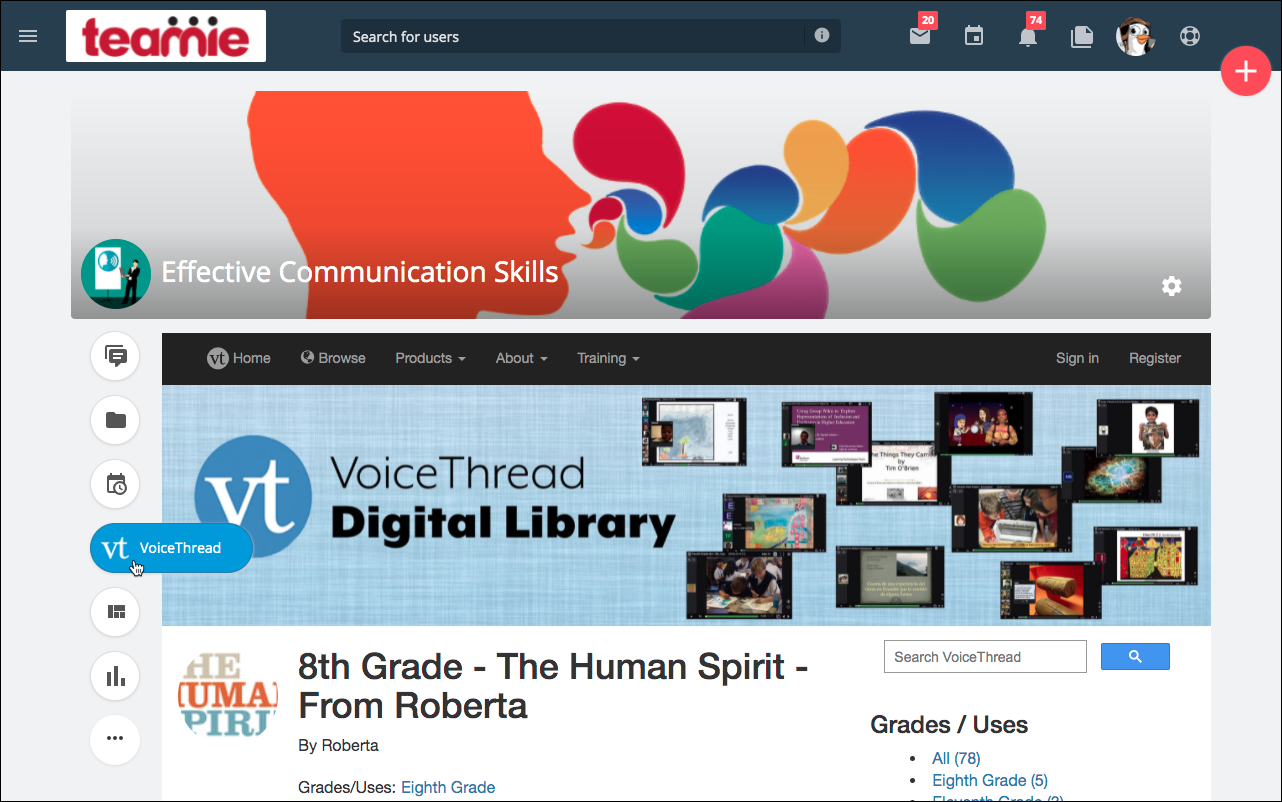Open the Eighth Grade grades/uses link
The height and width of the screenshot is (802, 1282).
(448, 787)
